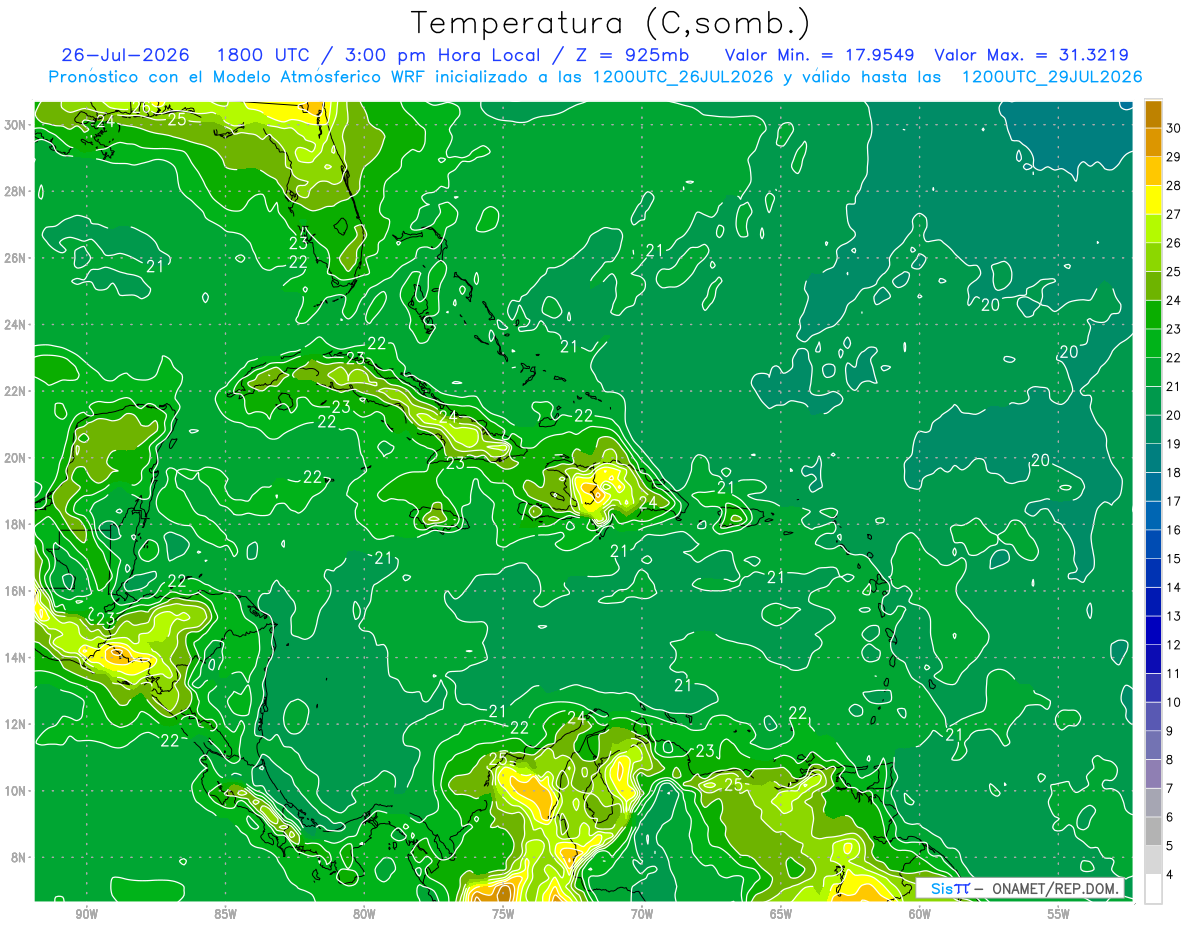This screenshot has height=927, width=1200.
Task: Click the "28N" latitude label
Action: click(17, 191)
